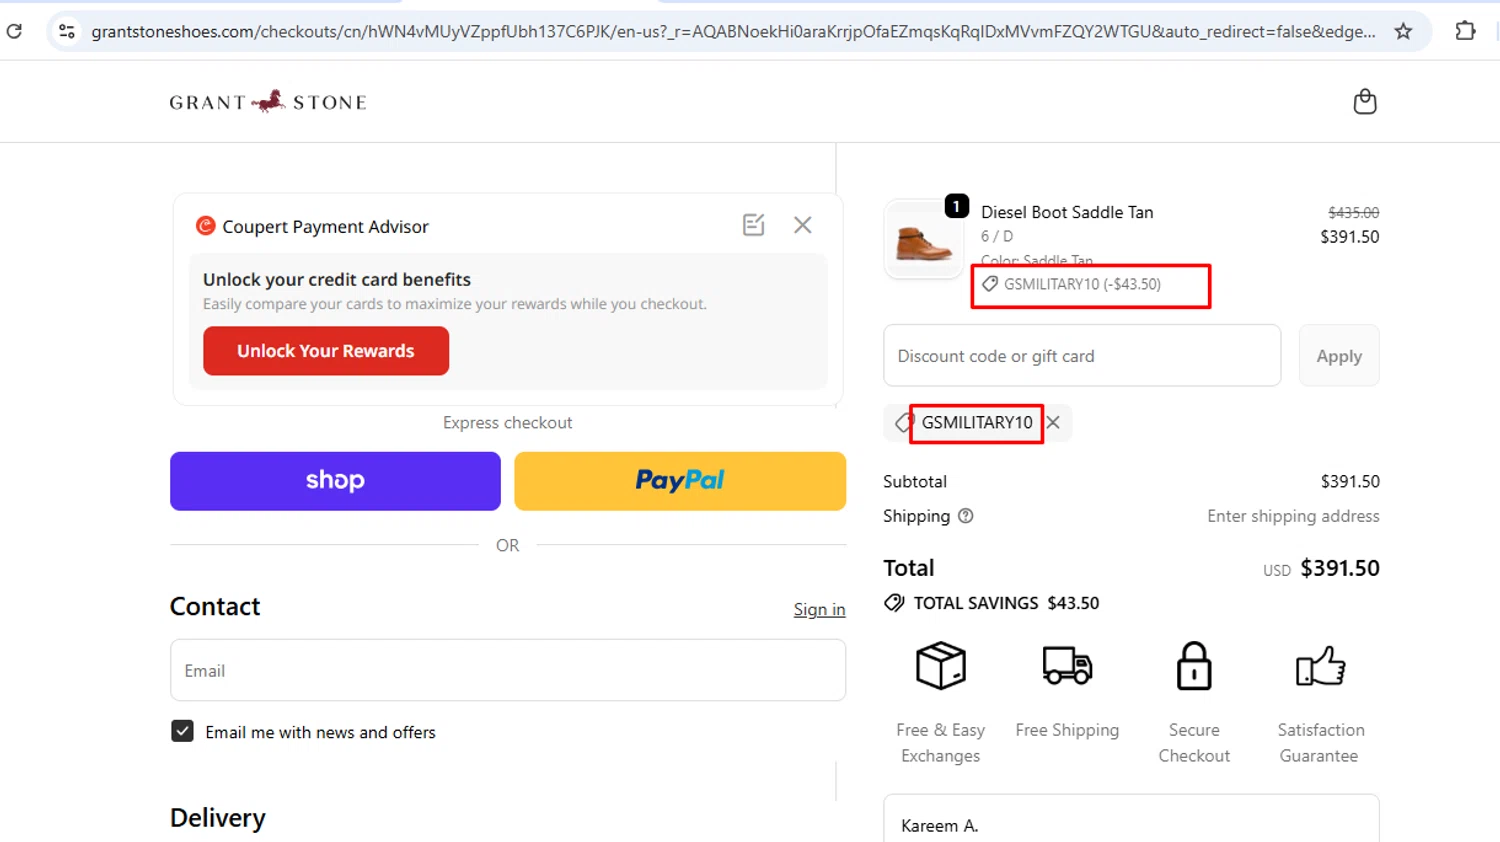Click the Satisfaction Guarantee thumbs-up icon

pos(1321,666)
